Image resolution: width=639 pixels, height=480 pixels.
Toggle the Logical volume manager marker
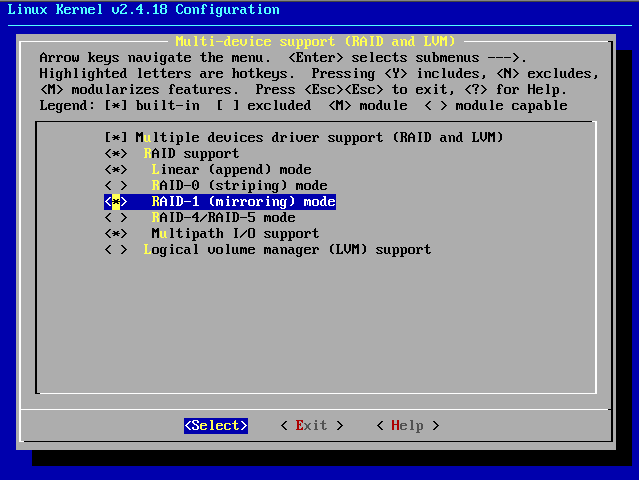116,249
